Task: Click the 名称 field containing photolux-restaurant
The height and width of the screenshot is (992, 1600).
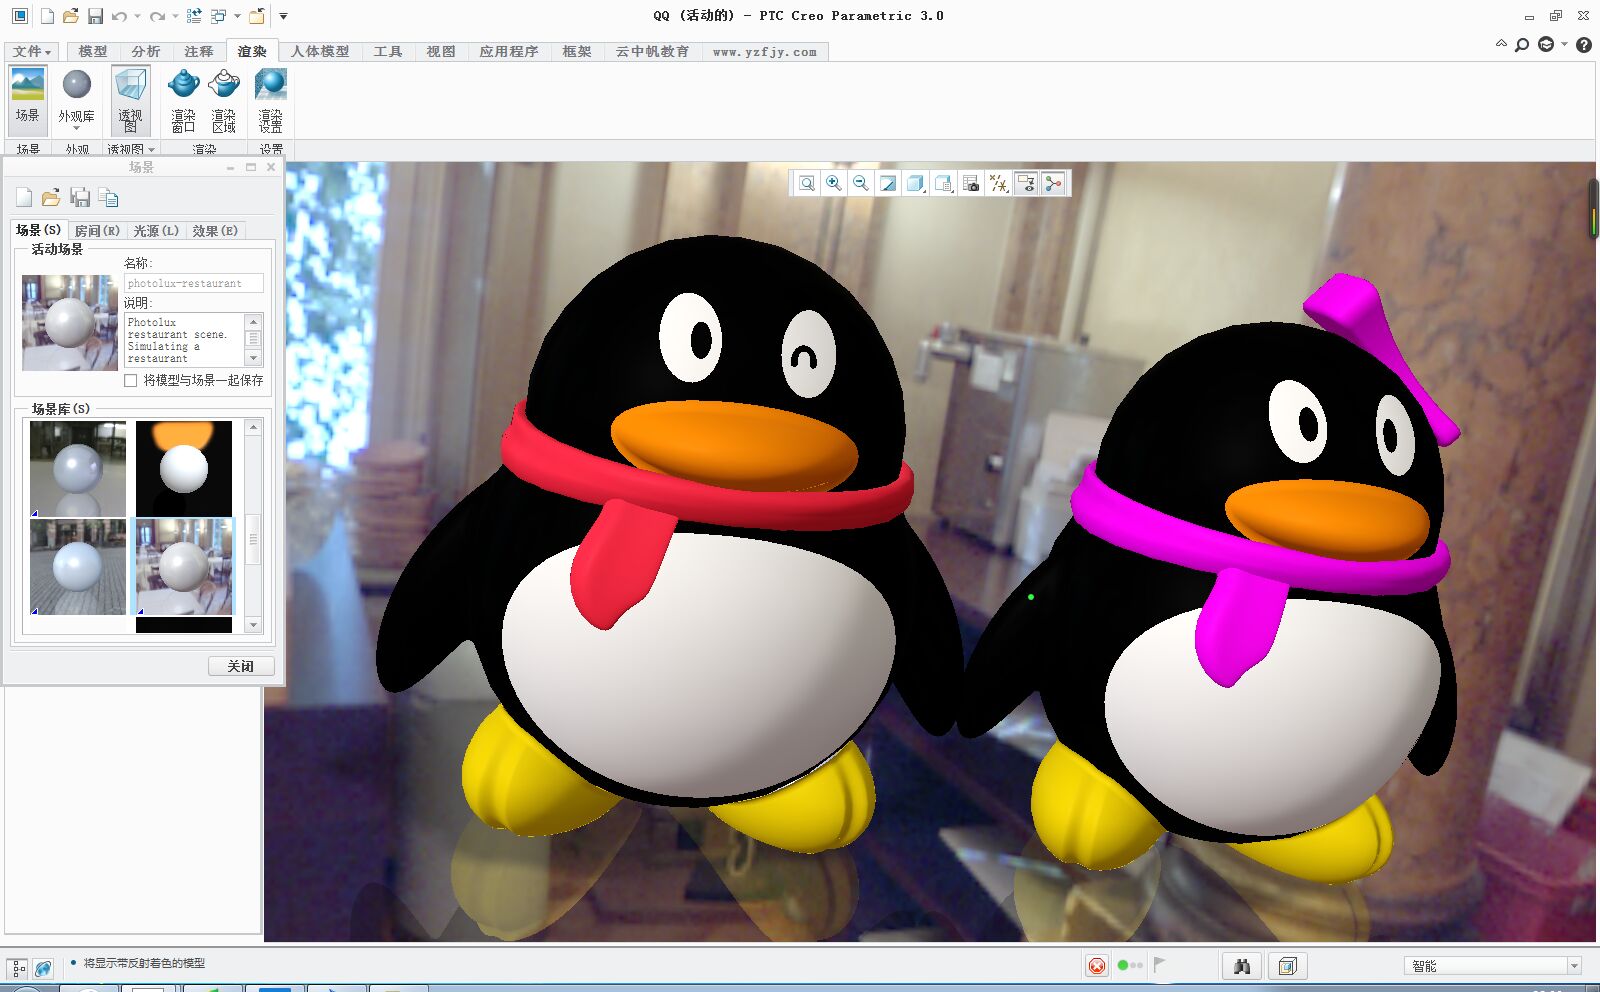Action: (x=193, y=284)
